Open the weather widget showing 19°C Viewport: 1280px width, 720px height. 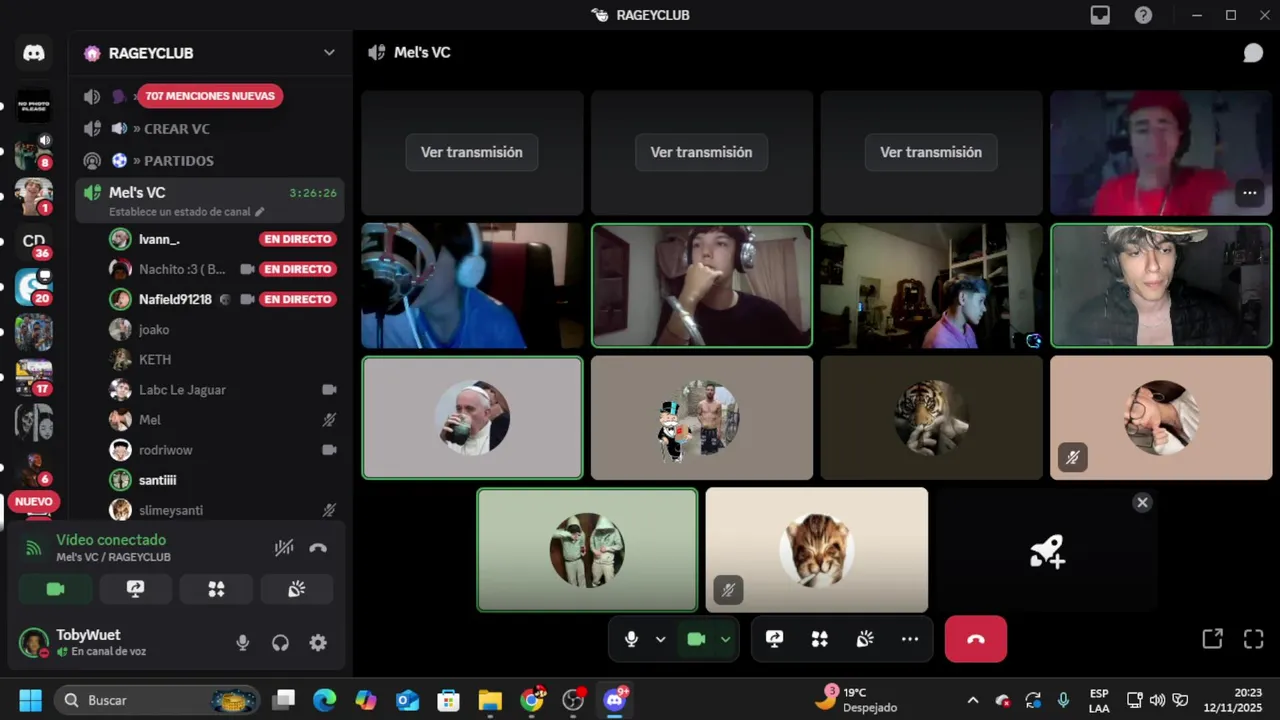coord(856,700)
